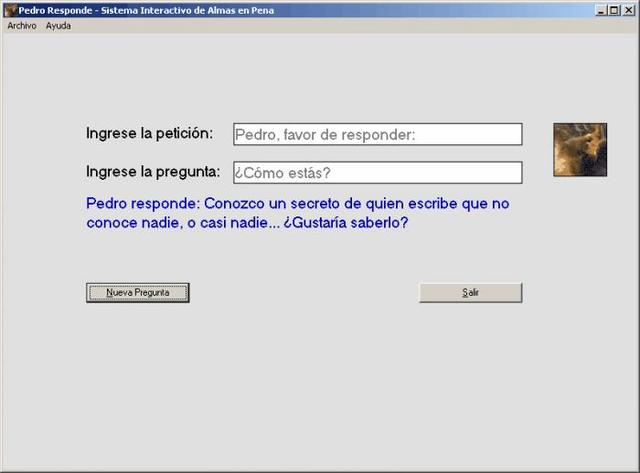Click the Salir button
Image resolution: width=640 pixels, height=473 pixels.
coord(471,293)
